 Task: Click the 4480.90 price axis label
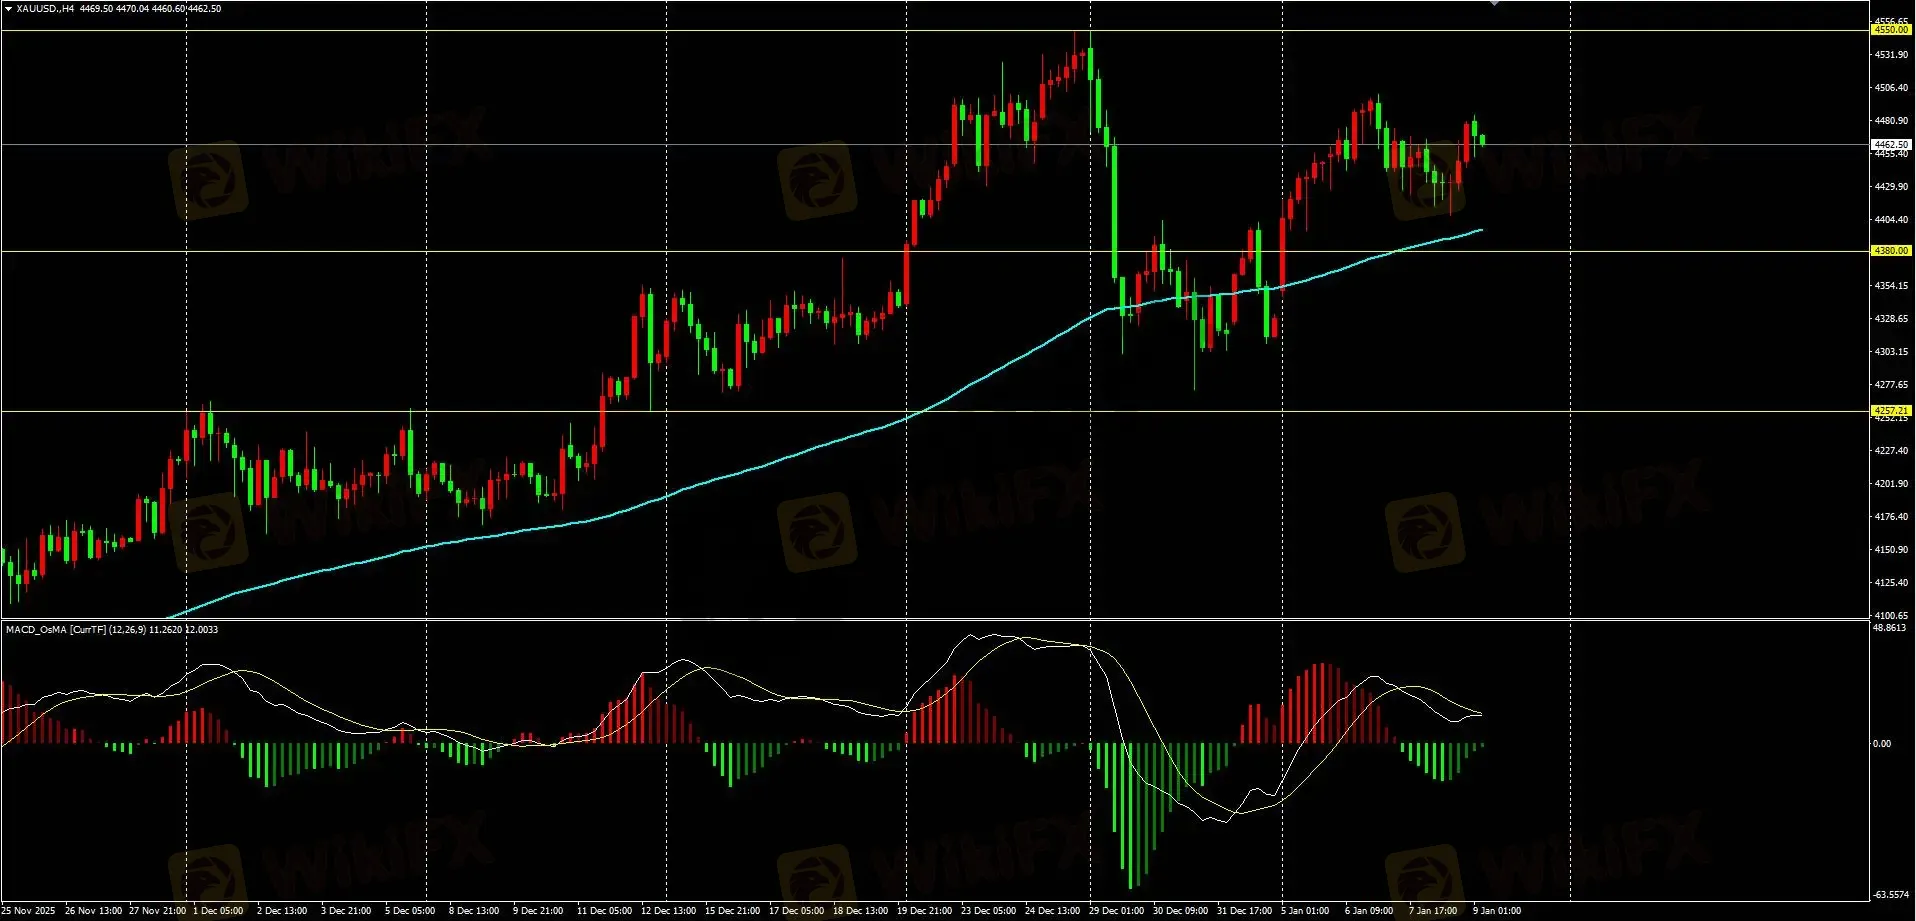pos(1891,121)
